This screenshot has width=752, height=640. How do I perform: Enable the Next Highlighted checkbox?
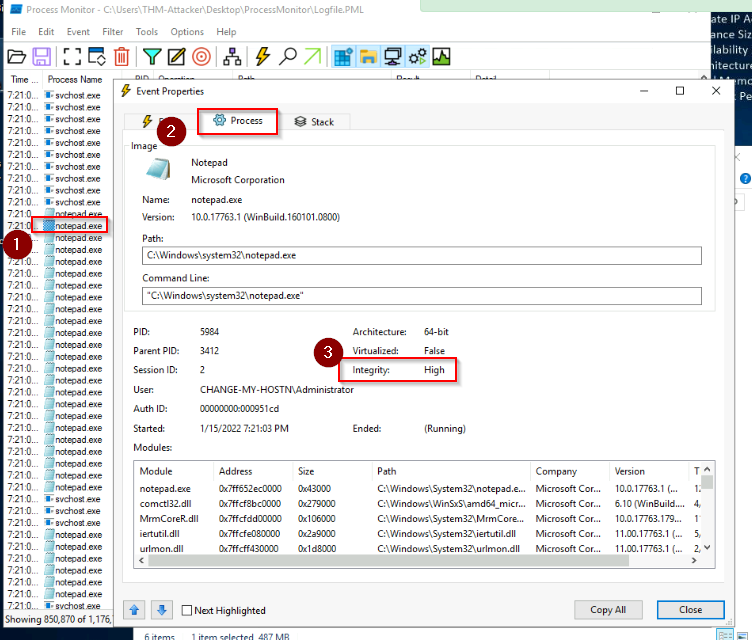(x=187, y=610)
